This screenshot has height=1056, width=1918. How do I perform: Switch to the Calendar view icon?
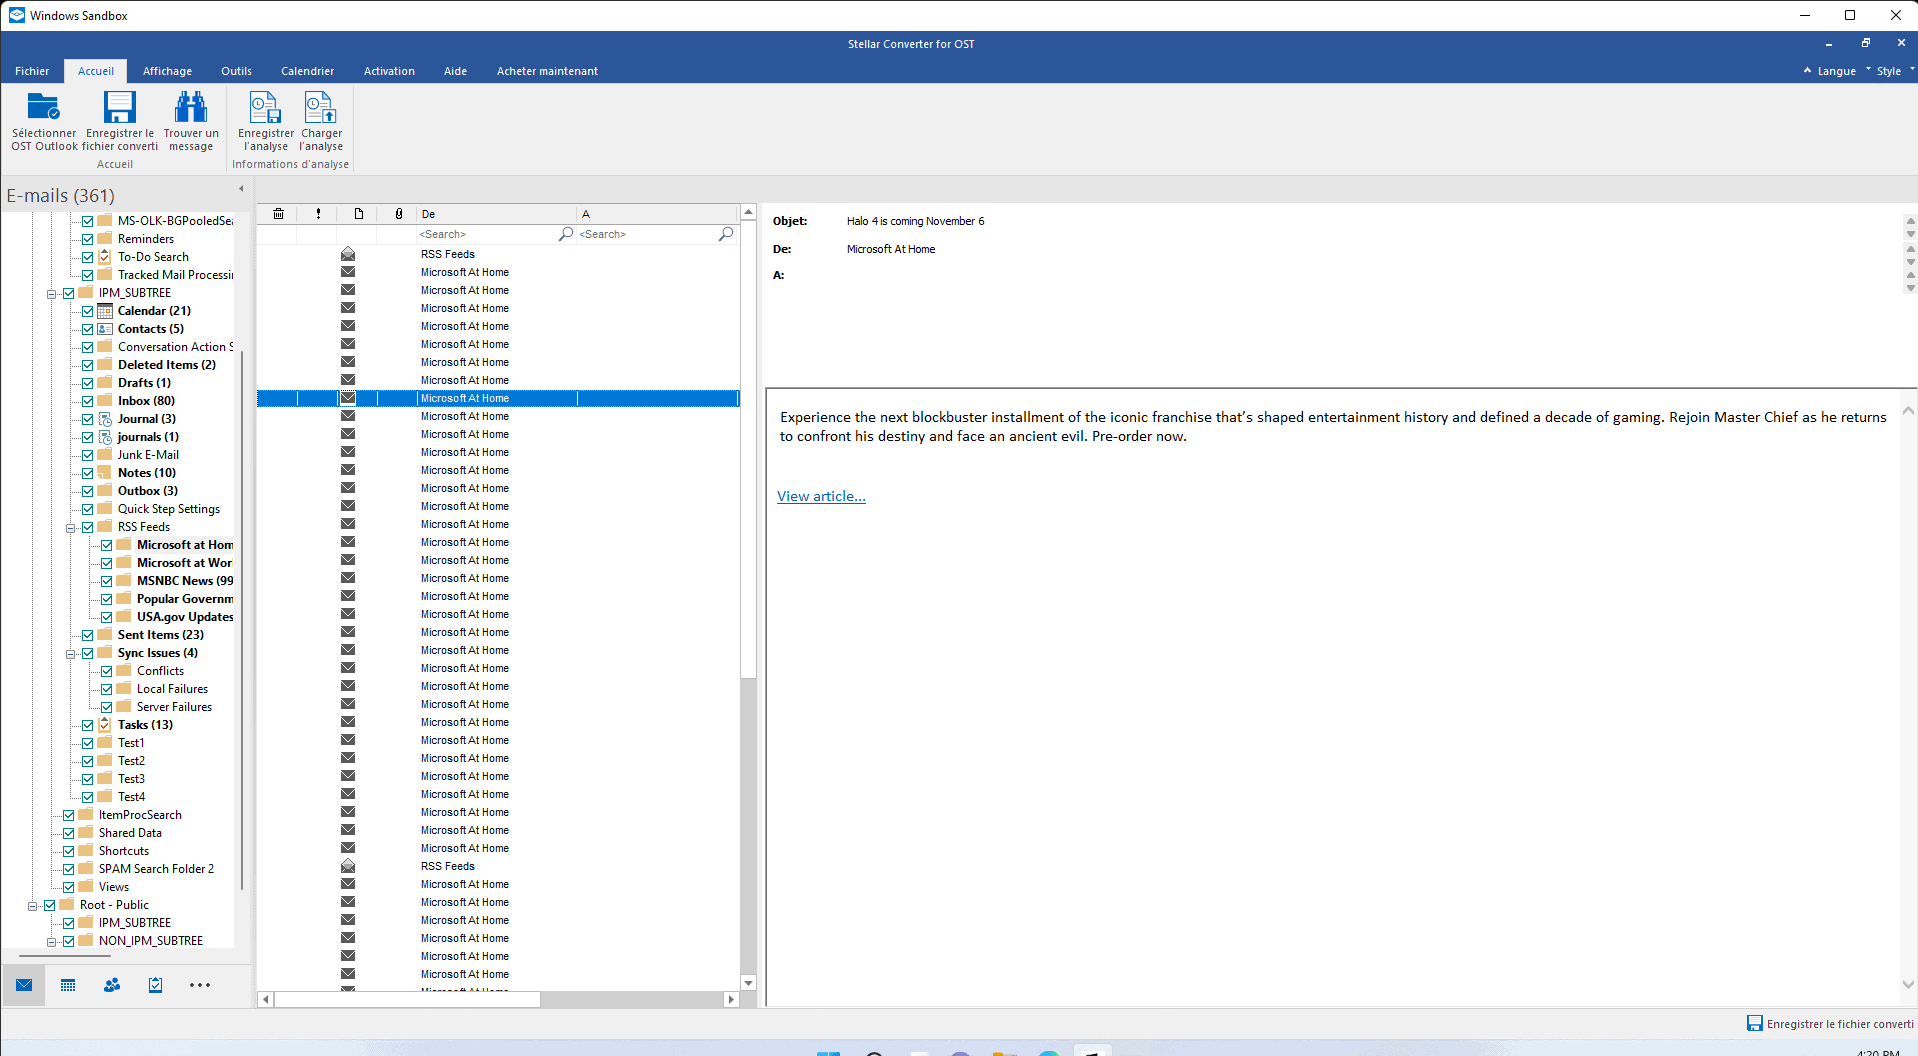tap(67, 985)
